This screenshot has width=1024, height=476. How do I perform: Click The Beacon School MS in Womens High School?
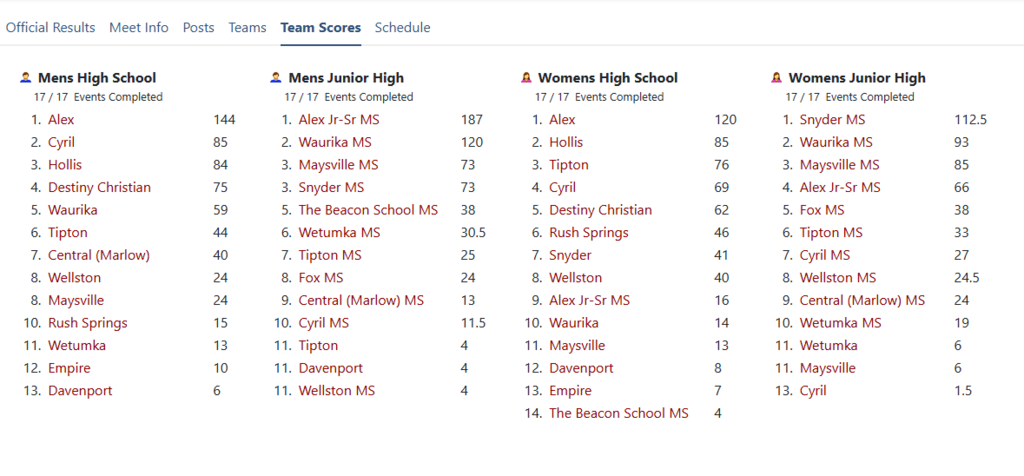point(618,413)
